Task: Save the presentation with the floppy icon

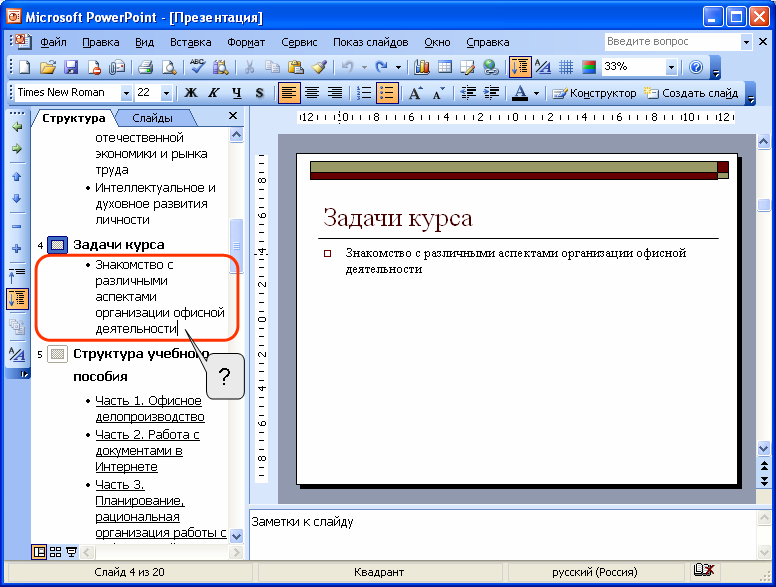Action: (71, 67)
